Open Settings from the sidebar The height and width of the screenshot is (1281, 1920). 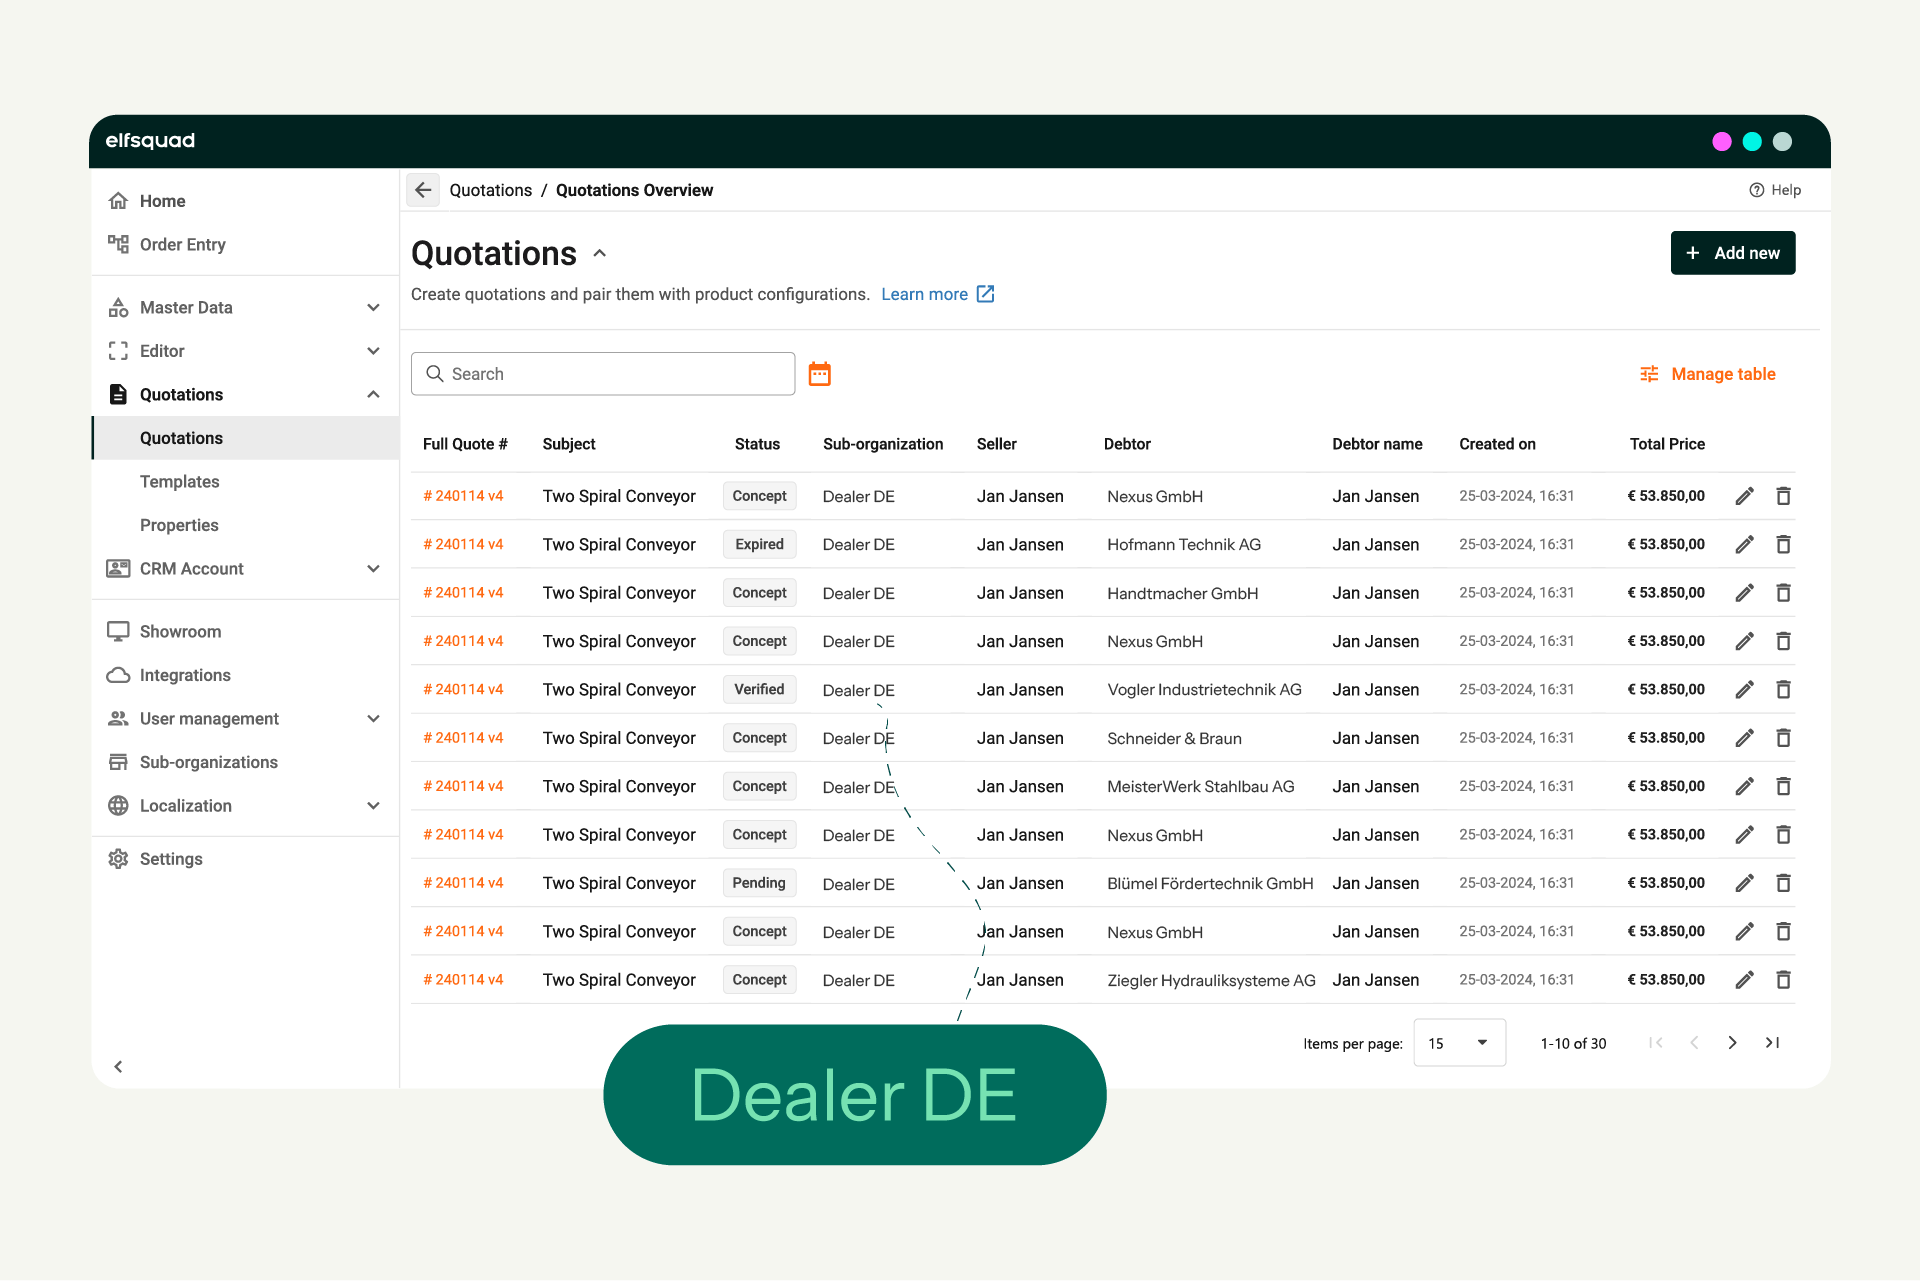[171, 858]
